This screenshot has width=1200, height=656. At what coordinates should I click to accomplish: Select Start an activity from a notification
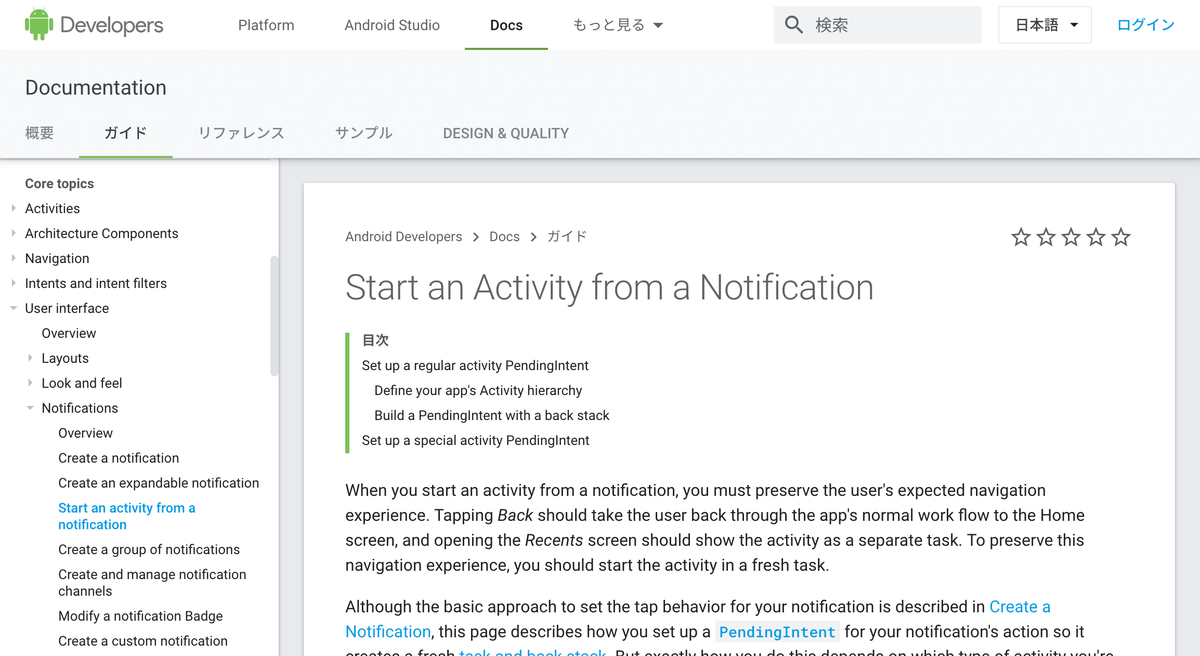[127, 516]
